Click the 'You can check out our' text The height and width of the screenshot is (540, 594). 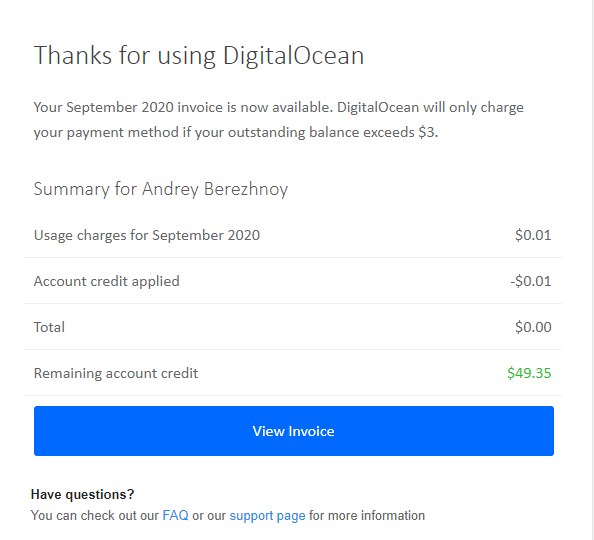pyautogui.click(x=95, y=516)
